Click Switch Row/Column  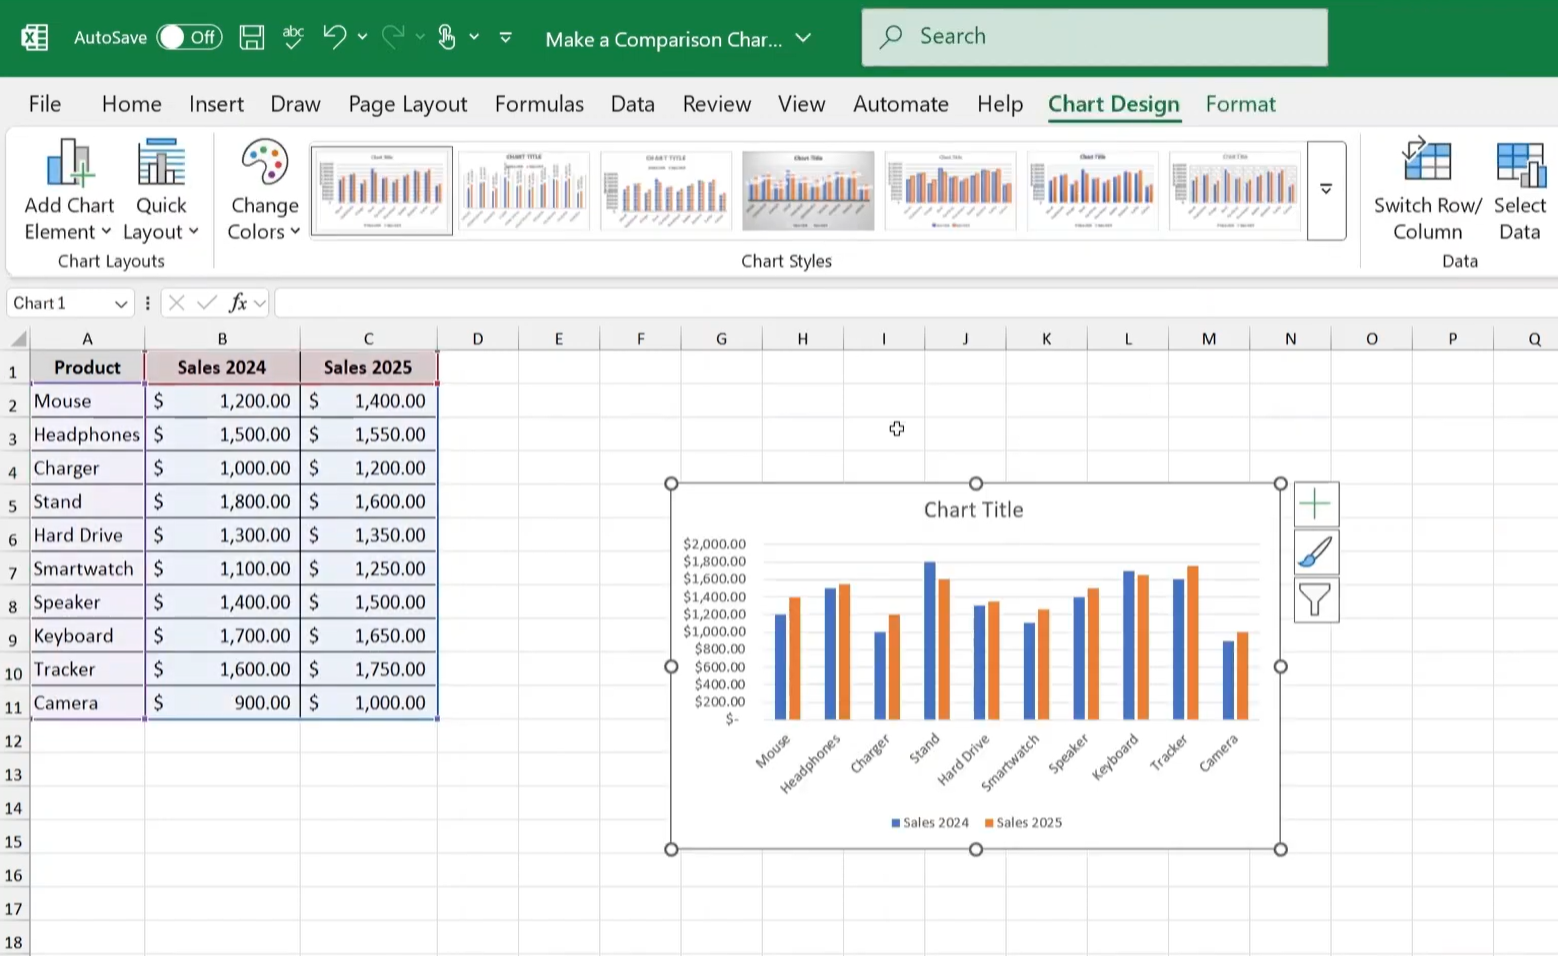click(1428, 190)
